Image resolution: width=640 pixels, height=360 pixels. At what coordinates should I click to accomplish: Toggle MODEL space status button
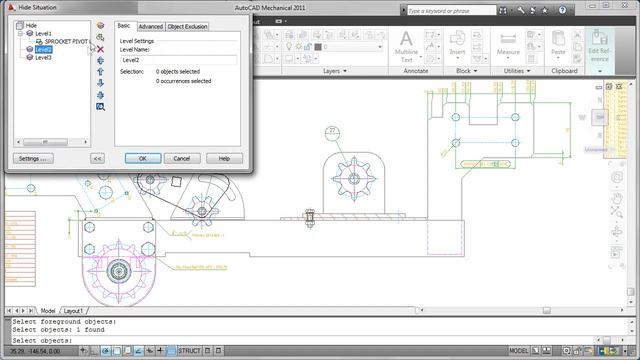[519, 351]
